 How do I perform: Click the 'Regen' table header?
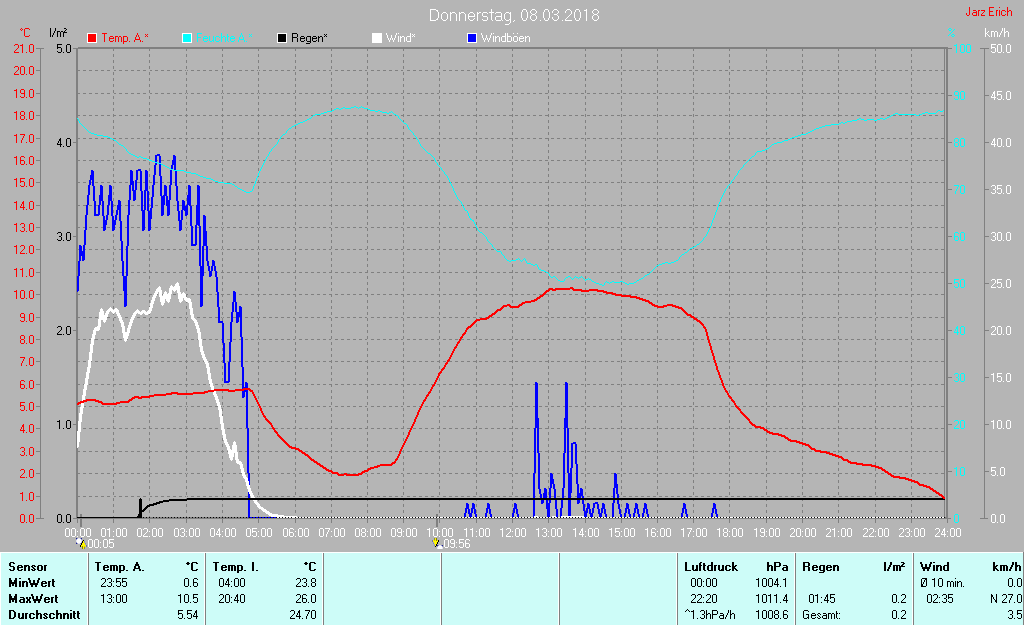click(x=820, y=567)
